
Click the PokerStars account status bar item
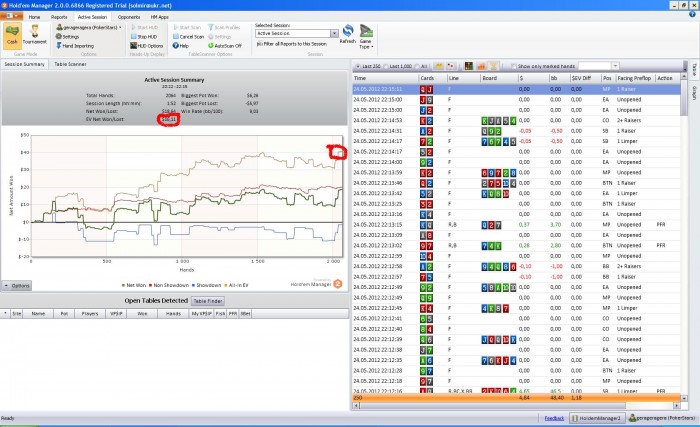coord(662,419)
